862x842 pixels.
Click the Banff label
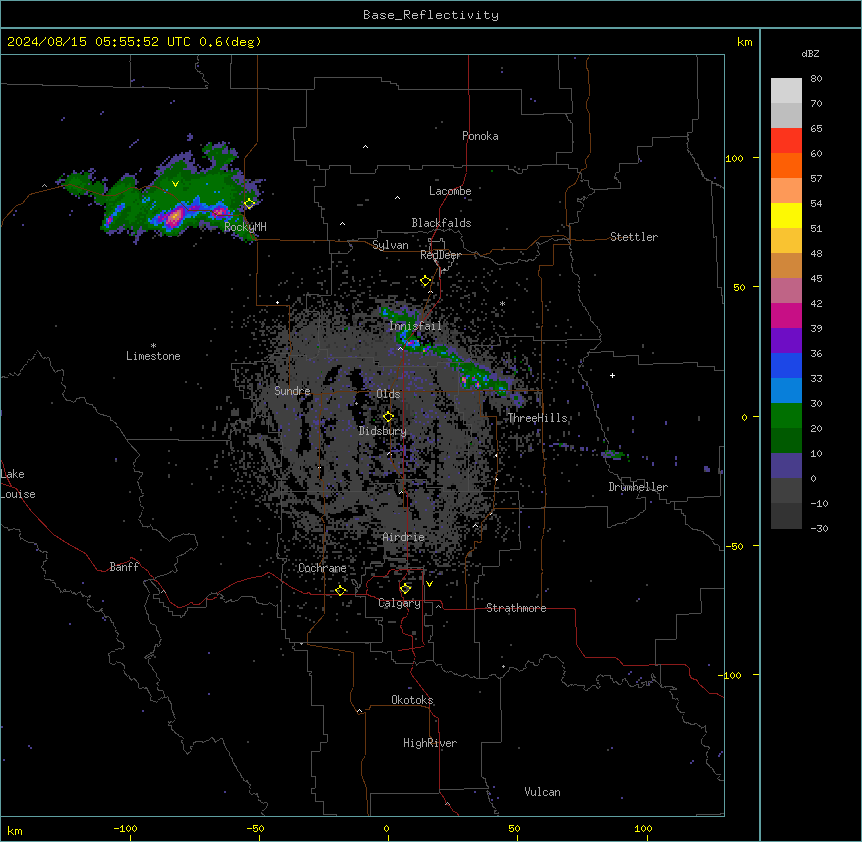(x=124, y=567)
